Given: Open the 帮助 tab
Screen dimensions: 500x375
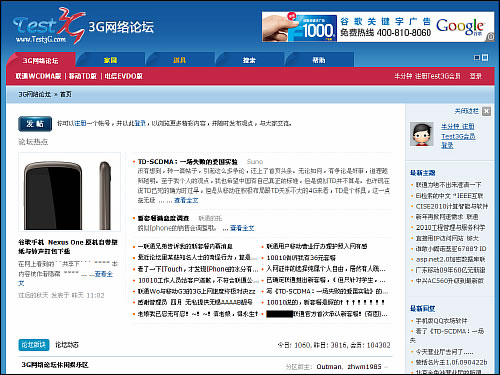Looking at the screenshot, I should (x=318, y=60).
